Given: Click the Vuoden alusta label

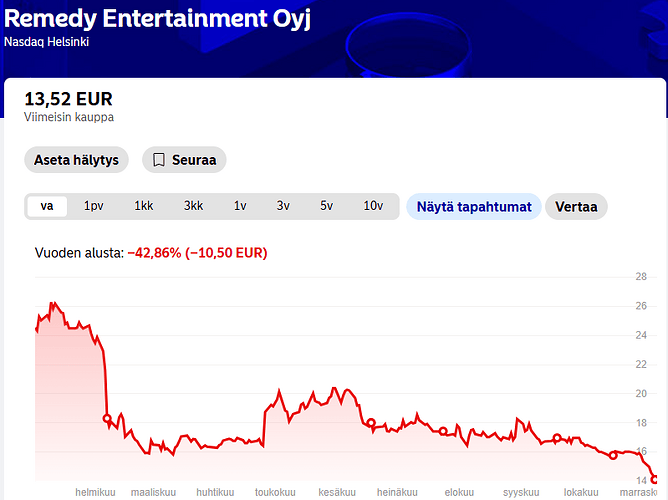Looking at the screenshot, I should click(79, 253).
